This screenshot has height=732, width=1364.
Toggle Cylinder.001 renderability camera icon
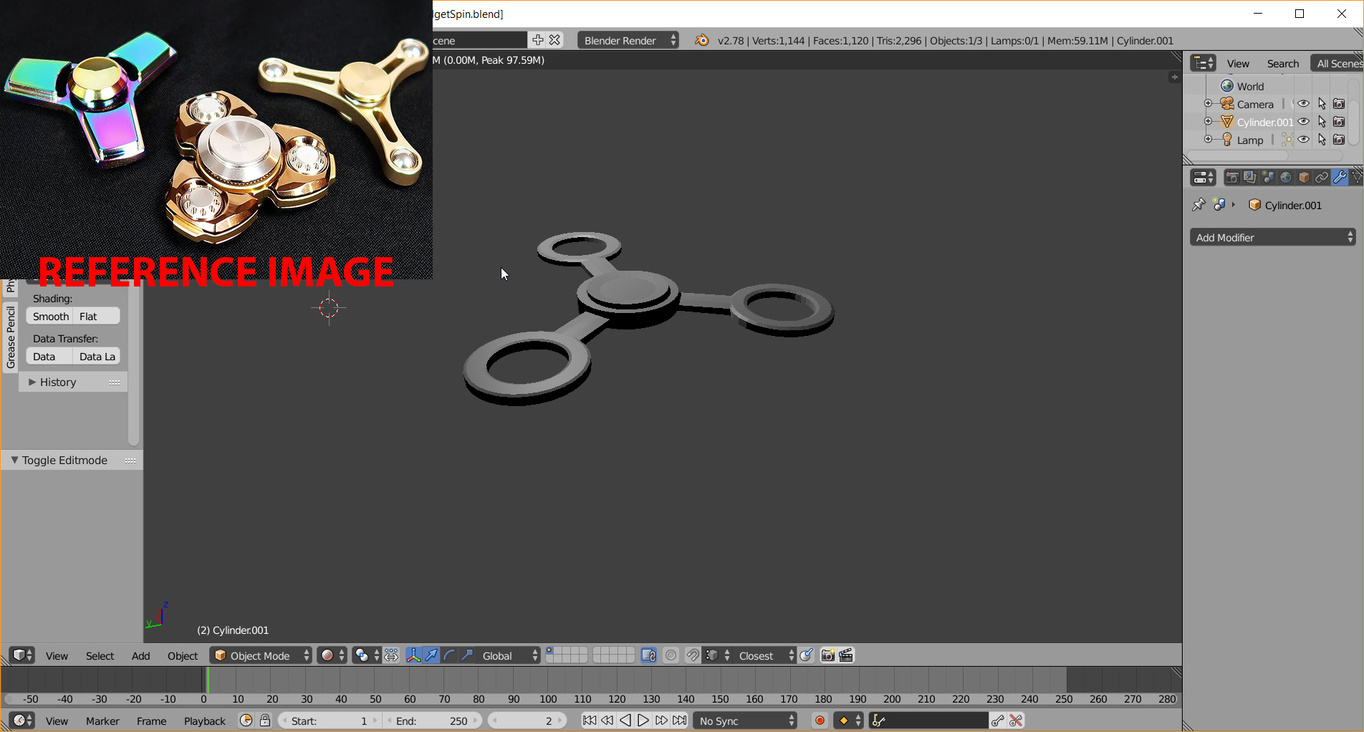(1339, 122)
